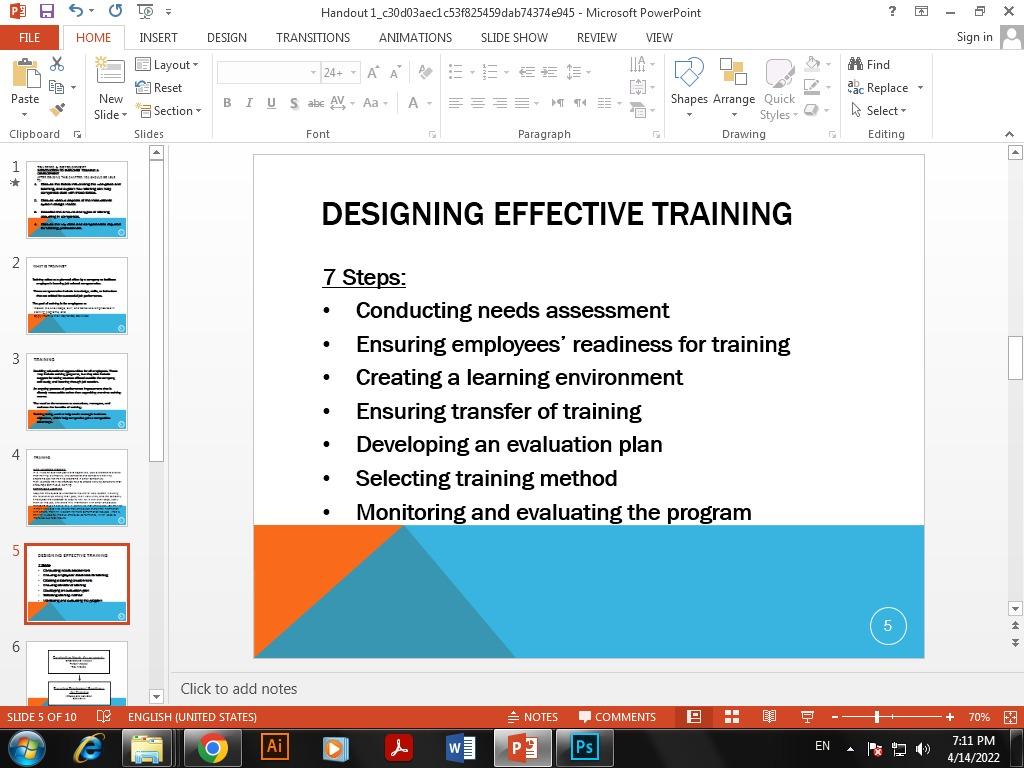Click the zoom slider handle
Viewport: 1024px width, 768px height.
coord(877,717)
